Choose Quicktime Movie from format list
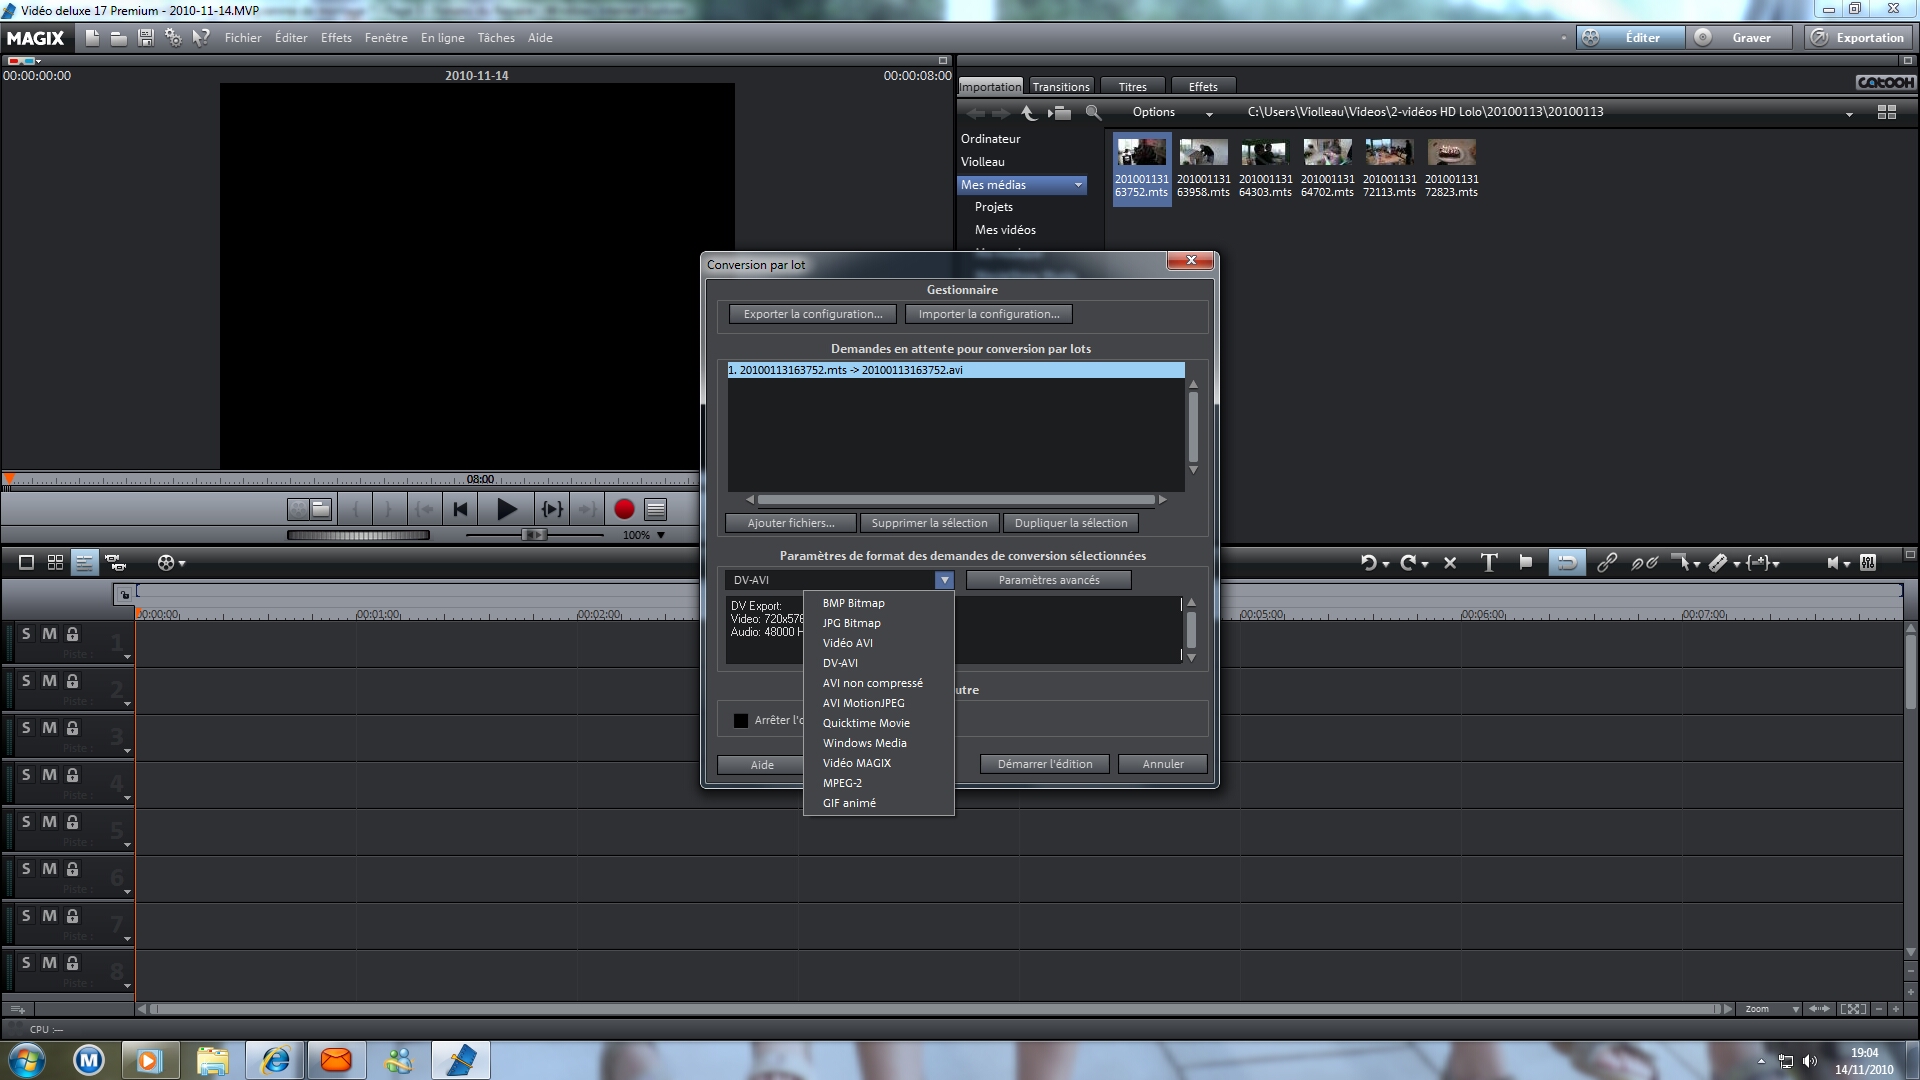The image size is (1920, 1080). [879, 723]
